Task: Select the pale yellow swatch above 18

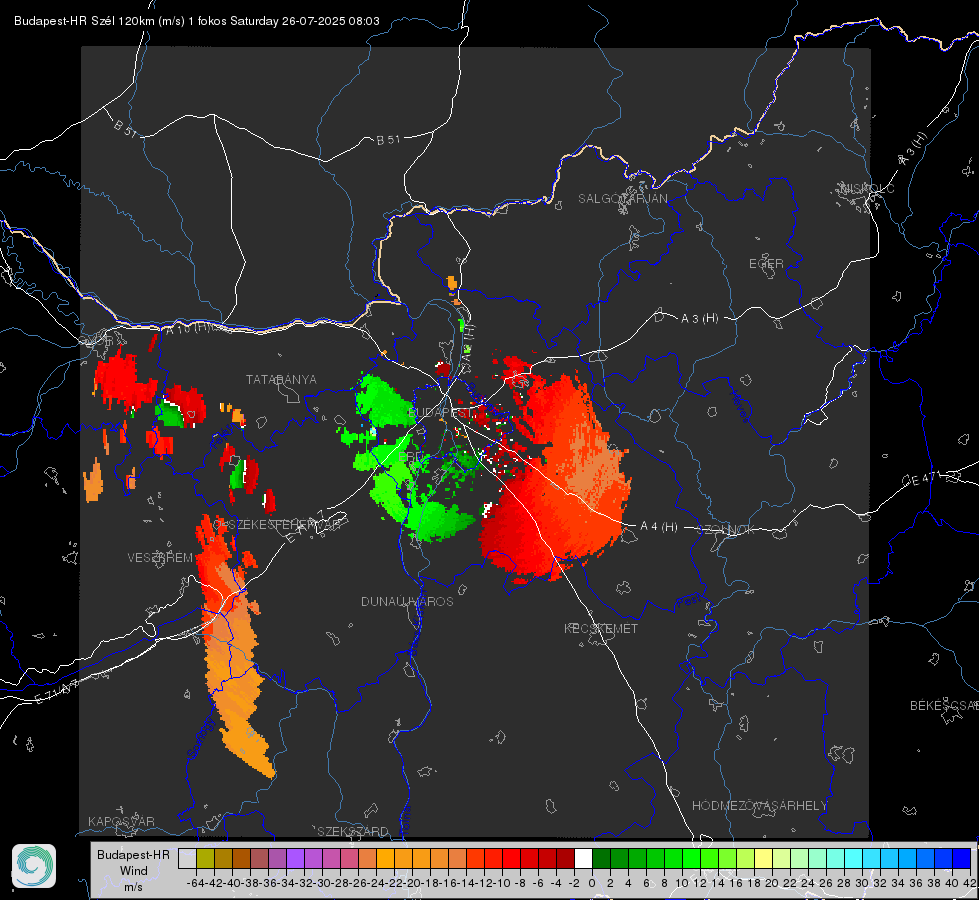Action: coord(764,858)
